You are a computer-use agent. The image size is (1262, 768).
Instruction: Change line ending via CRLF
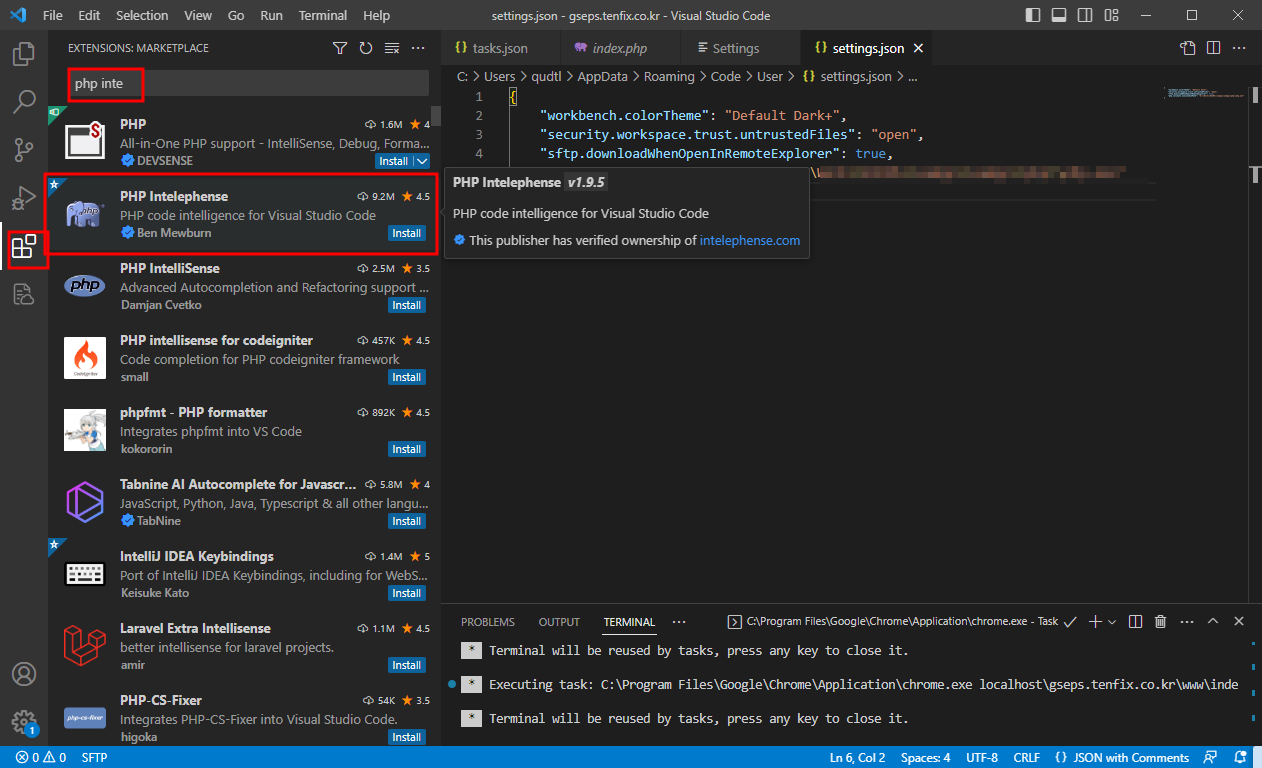(1026, 758)
